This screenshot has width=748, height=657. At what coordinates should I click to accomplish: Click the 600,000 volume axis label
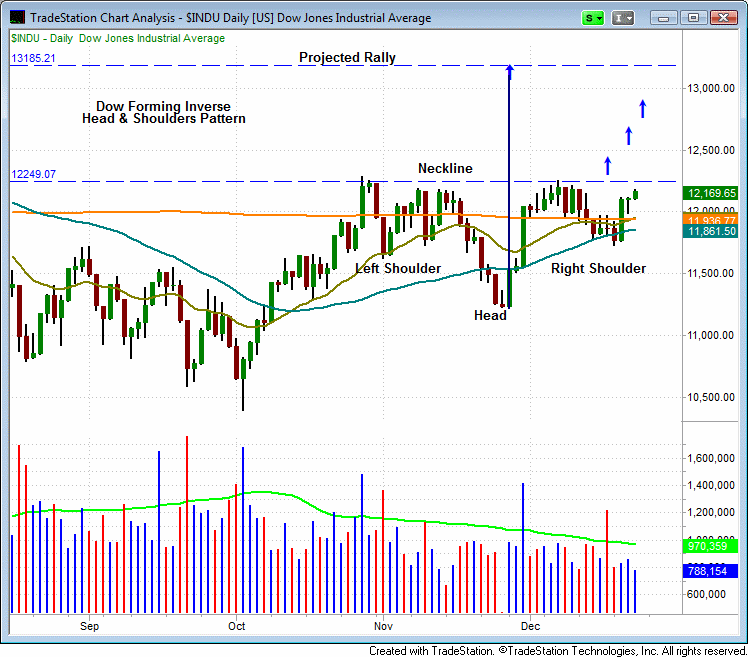point(706,594)
